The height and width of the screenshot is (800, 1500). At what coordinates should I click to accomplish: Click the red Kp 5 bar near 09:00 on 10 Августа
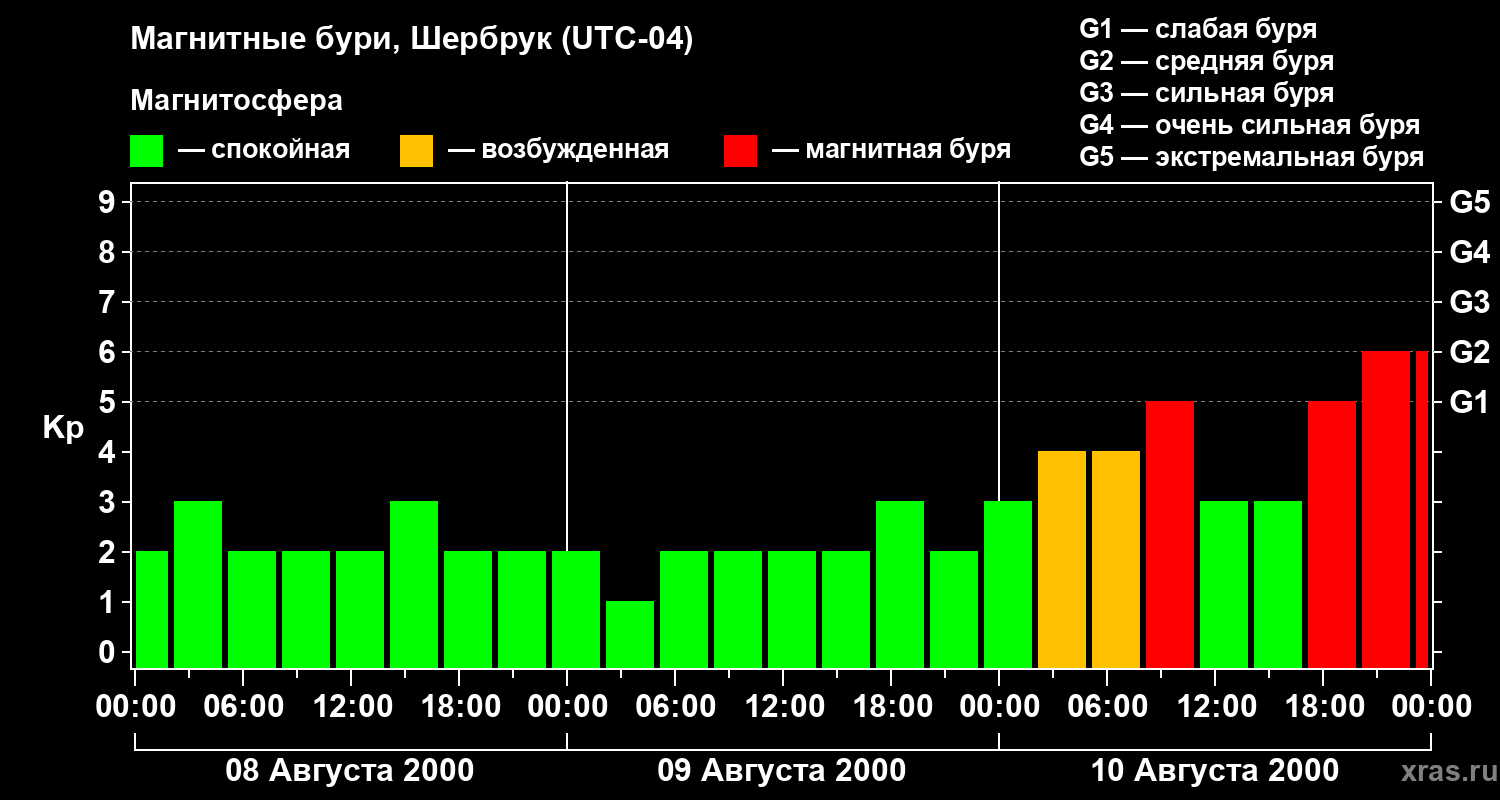(1170, 534)
